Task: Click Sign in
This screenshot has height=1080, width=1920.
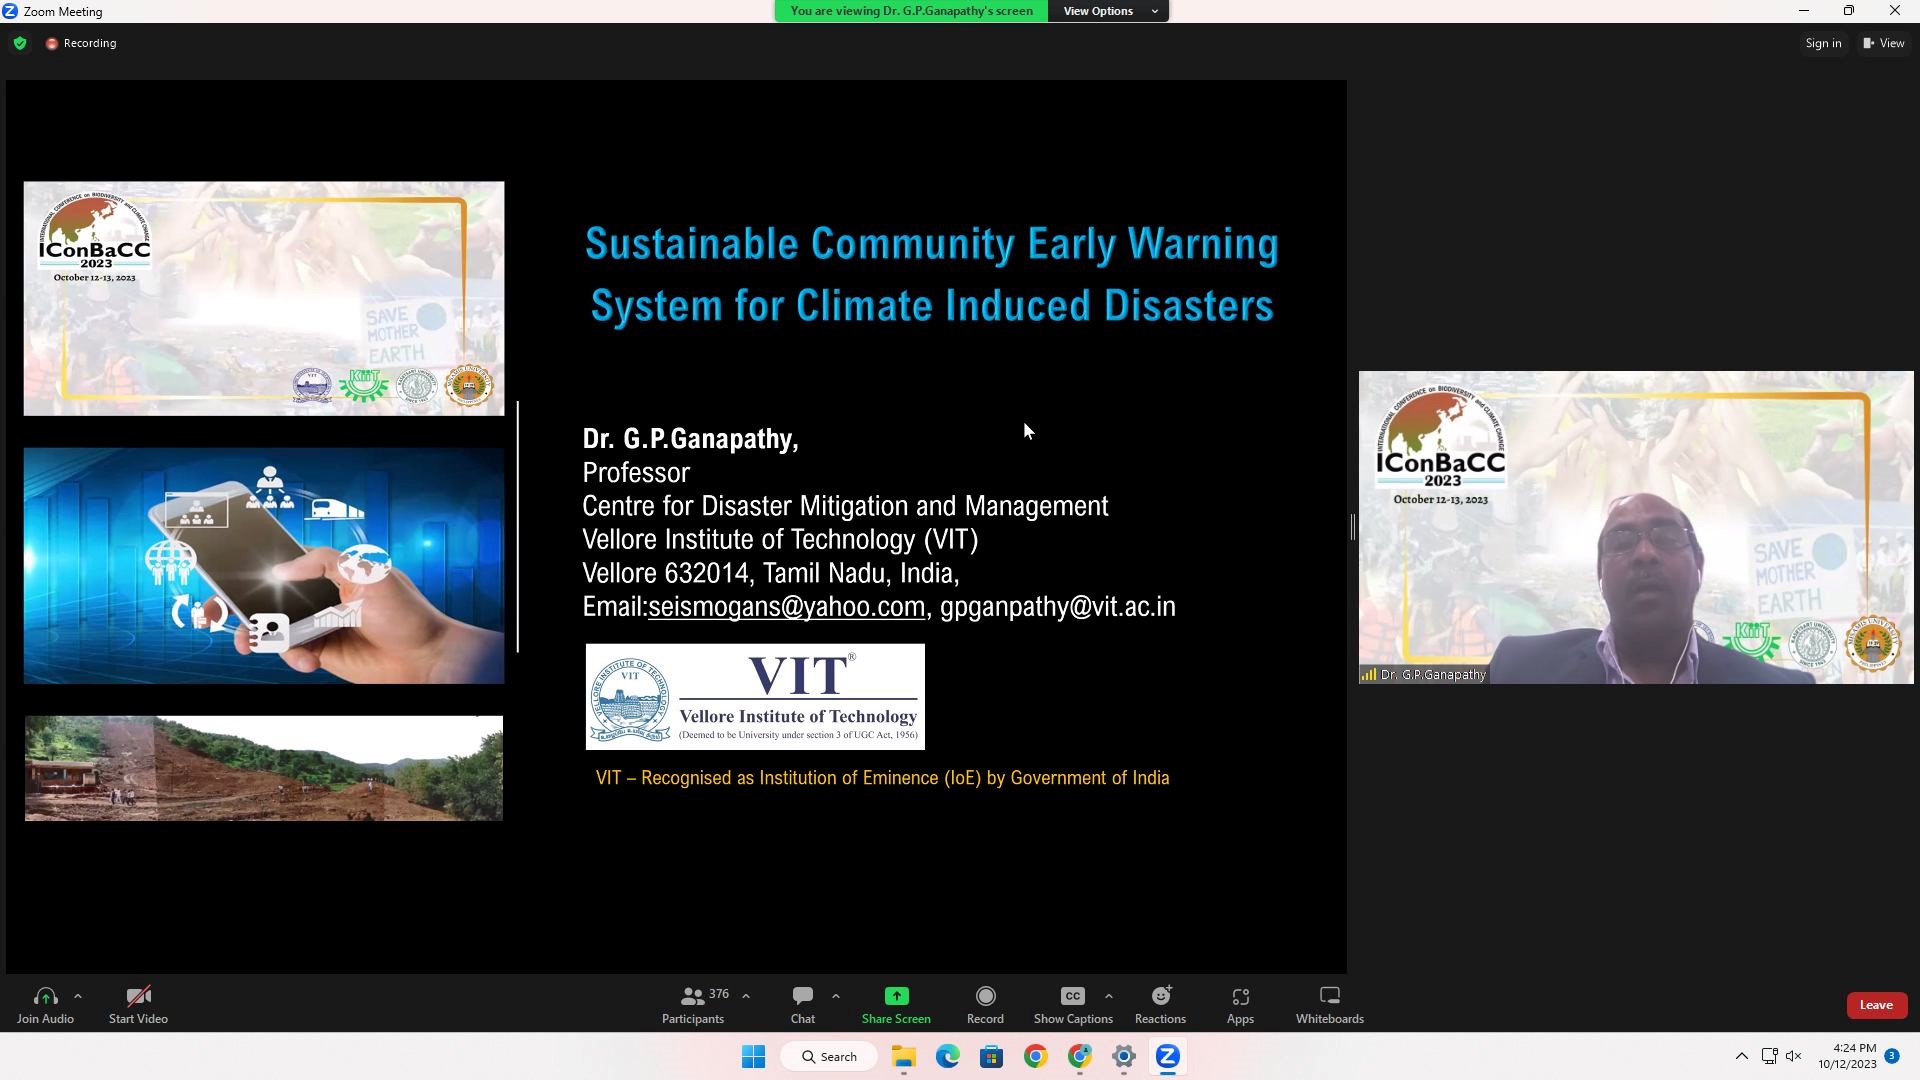Action: (1823, 43)
